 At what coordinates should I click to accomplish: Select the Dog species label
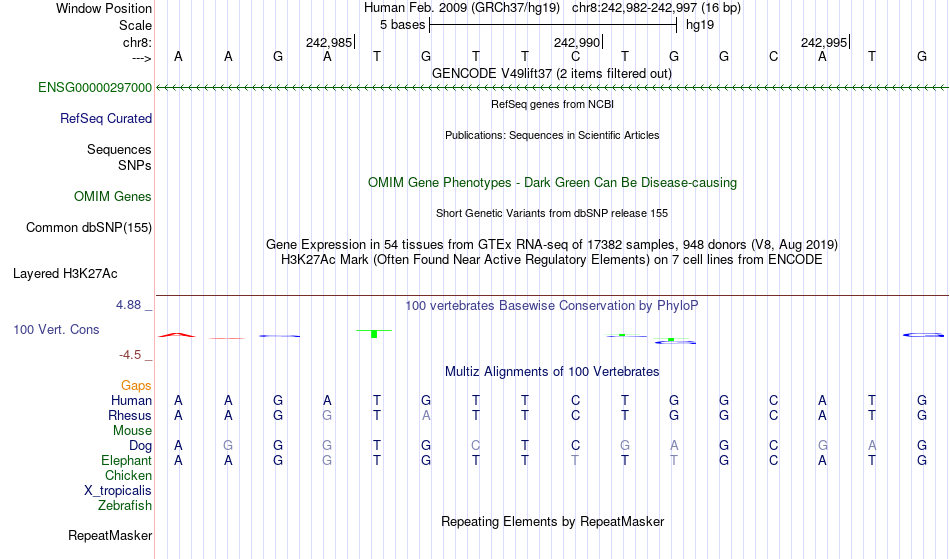click(141, 446)
